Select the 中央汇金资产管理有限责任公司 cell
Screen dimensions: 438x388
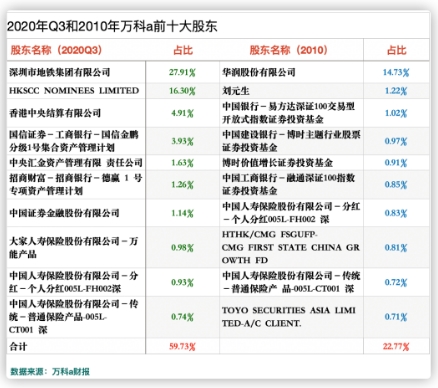point(76,163)
